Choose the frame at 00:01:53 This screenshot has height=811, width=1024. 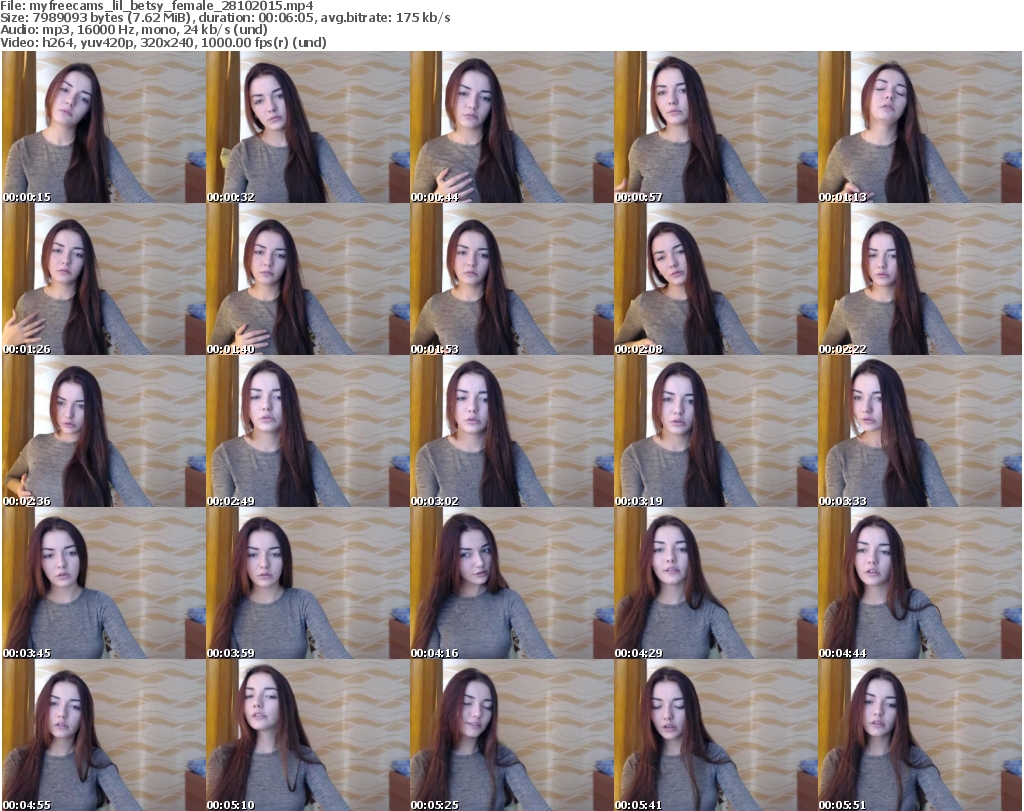[512, 279]
